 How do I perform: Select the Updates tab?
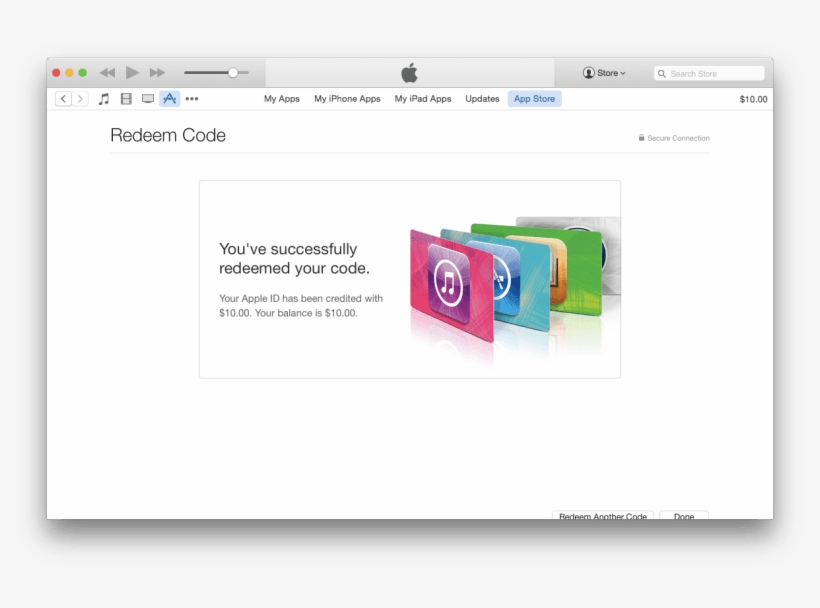[482, 99]
